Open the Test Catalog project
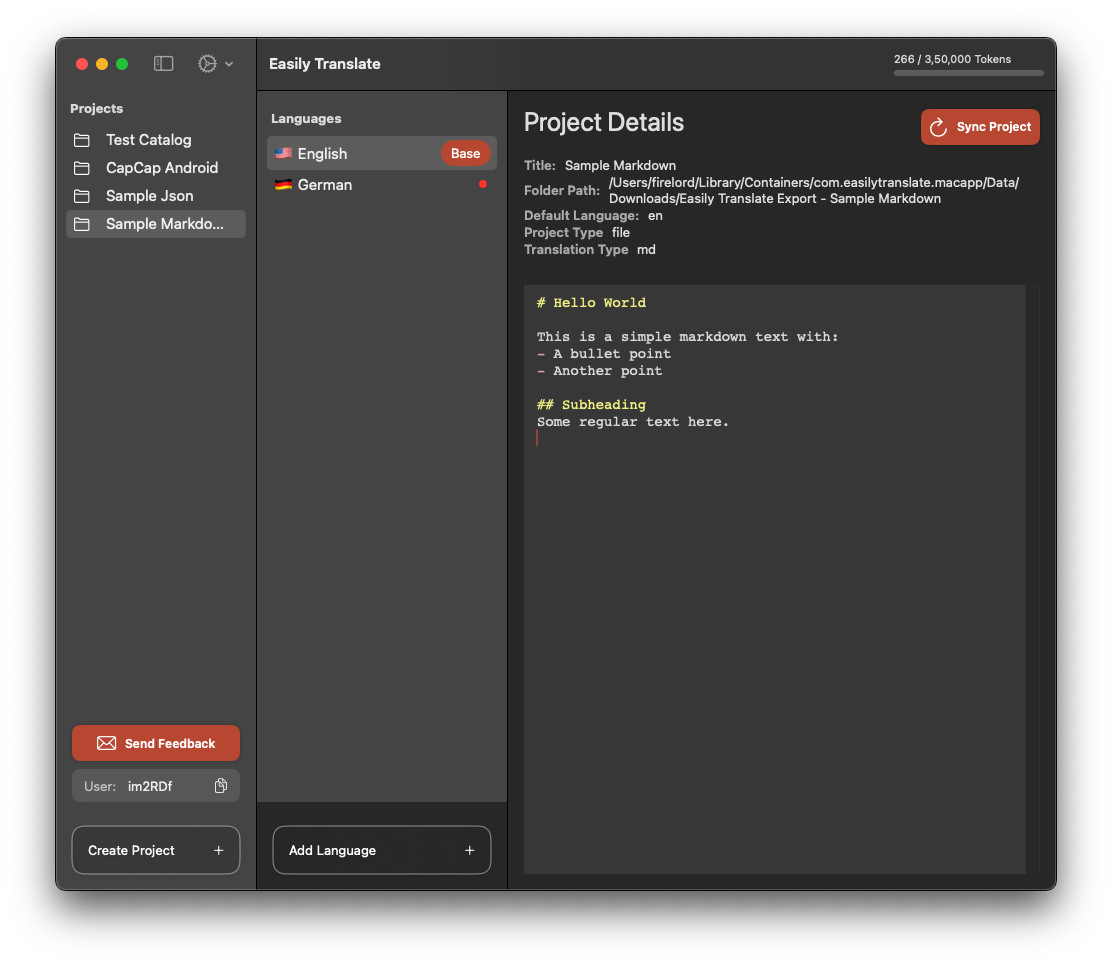 pyautogui.click(x=156, y=140)
